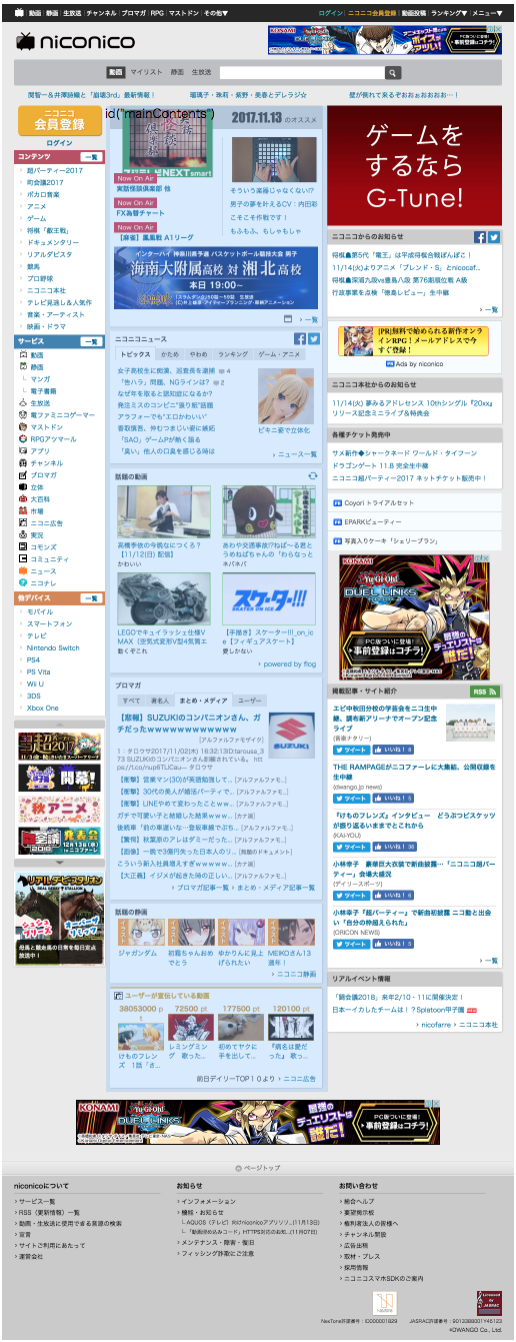Share ニコニコニュース via Facebook icon
The width and height of the screenshot is (516, 1342).
(299, 339)
